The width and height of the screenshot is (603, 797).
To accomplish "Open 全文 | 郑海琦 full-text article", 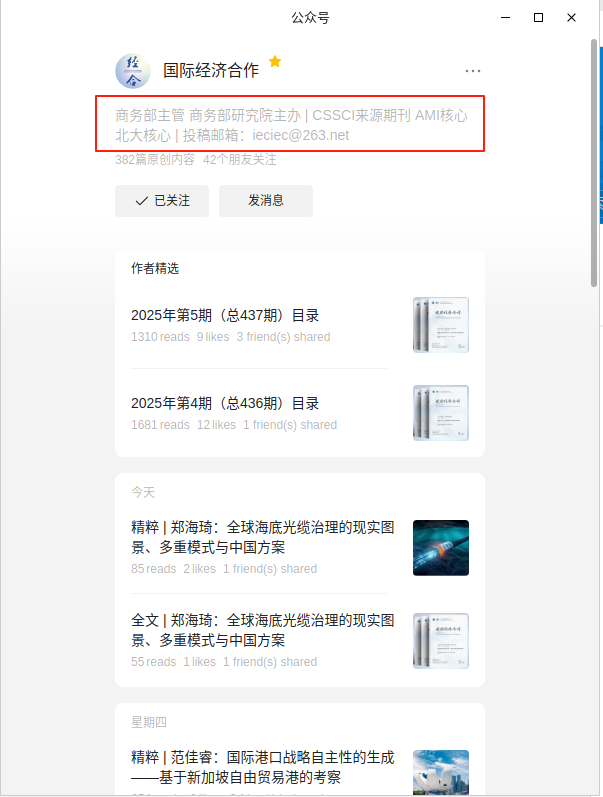I will tap(264, 630).
